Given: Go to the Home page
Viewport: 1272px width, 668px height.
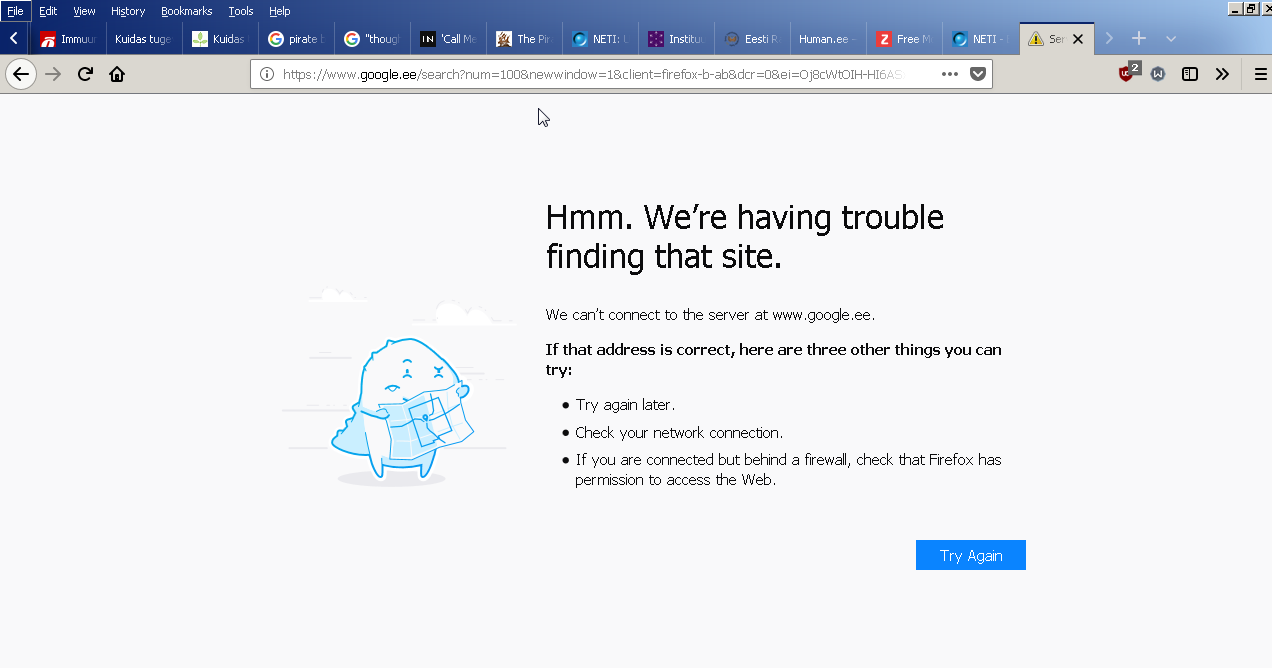Looking at the screenshot, I should pyautogui.click(x=117, y=74).
